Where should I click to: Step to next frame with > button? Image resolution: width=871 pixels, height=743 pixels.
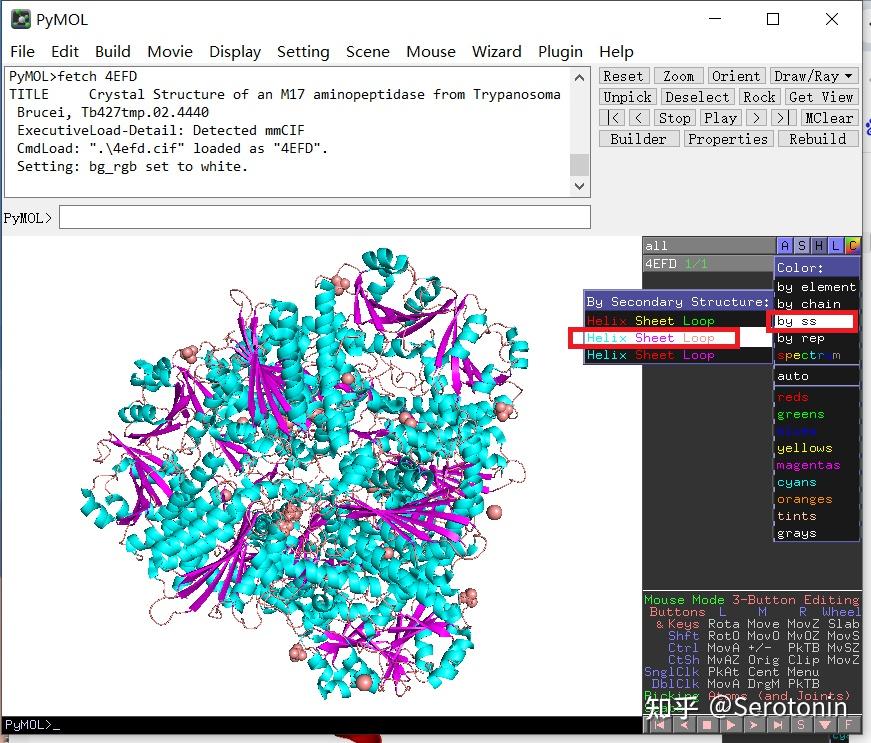(756, 118)
